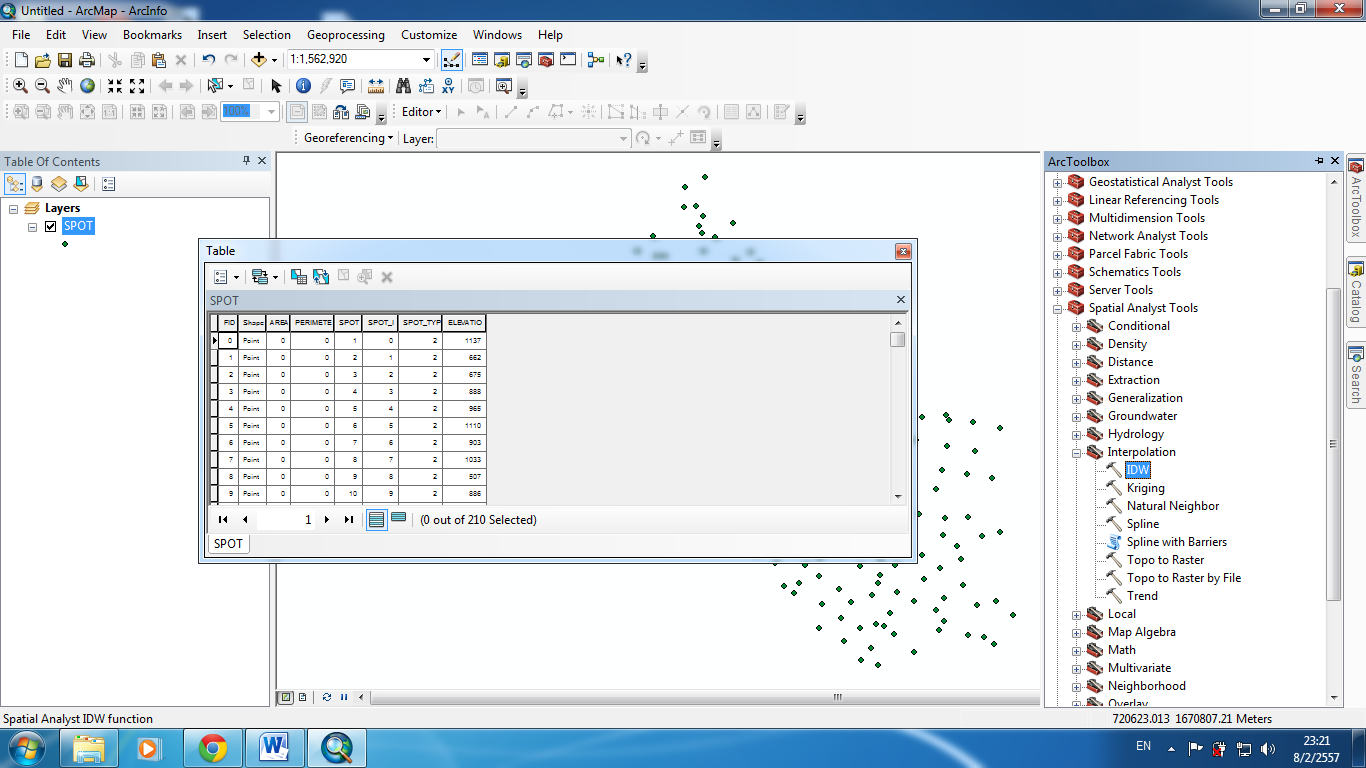Viewport: 1366px width, 768px height.
Task: Open the Geoprocessing menu
Action: tap(346, 34)
